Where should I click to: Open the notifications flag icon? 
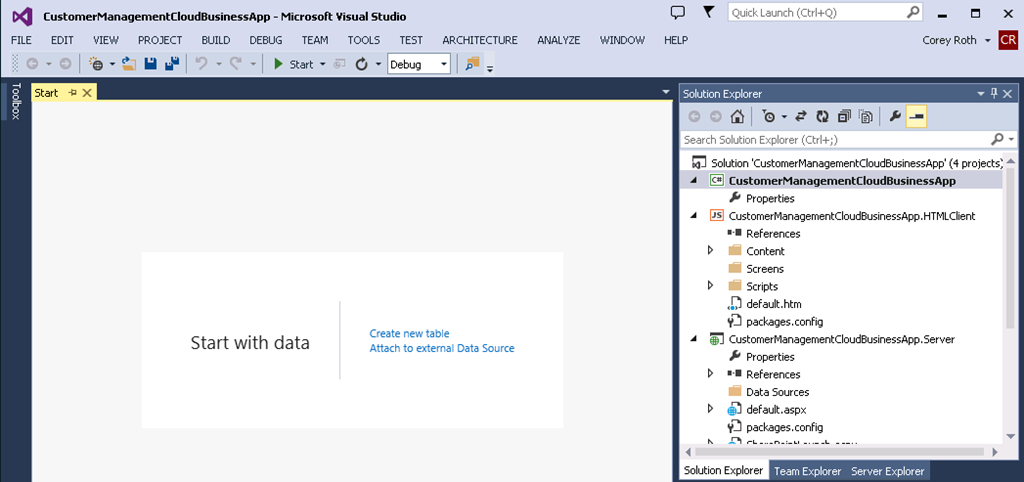[x=708, y=12]
